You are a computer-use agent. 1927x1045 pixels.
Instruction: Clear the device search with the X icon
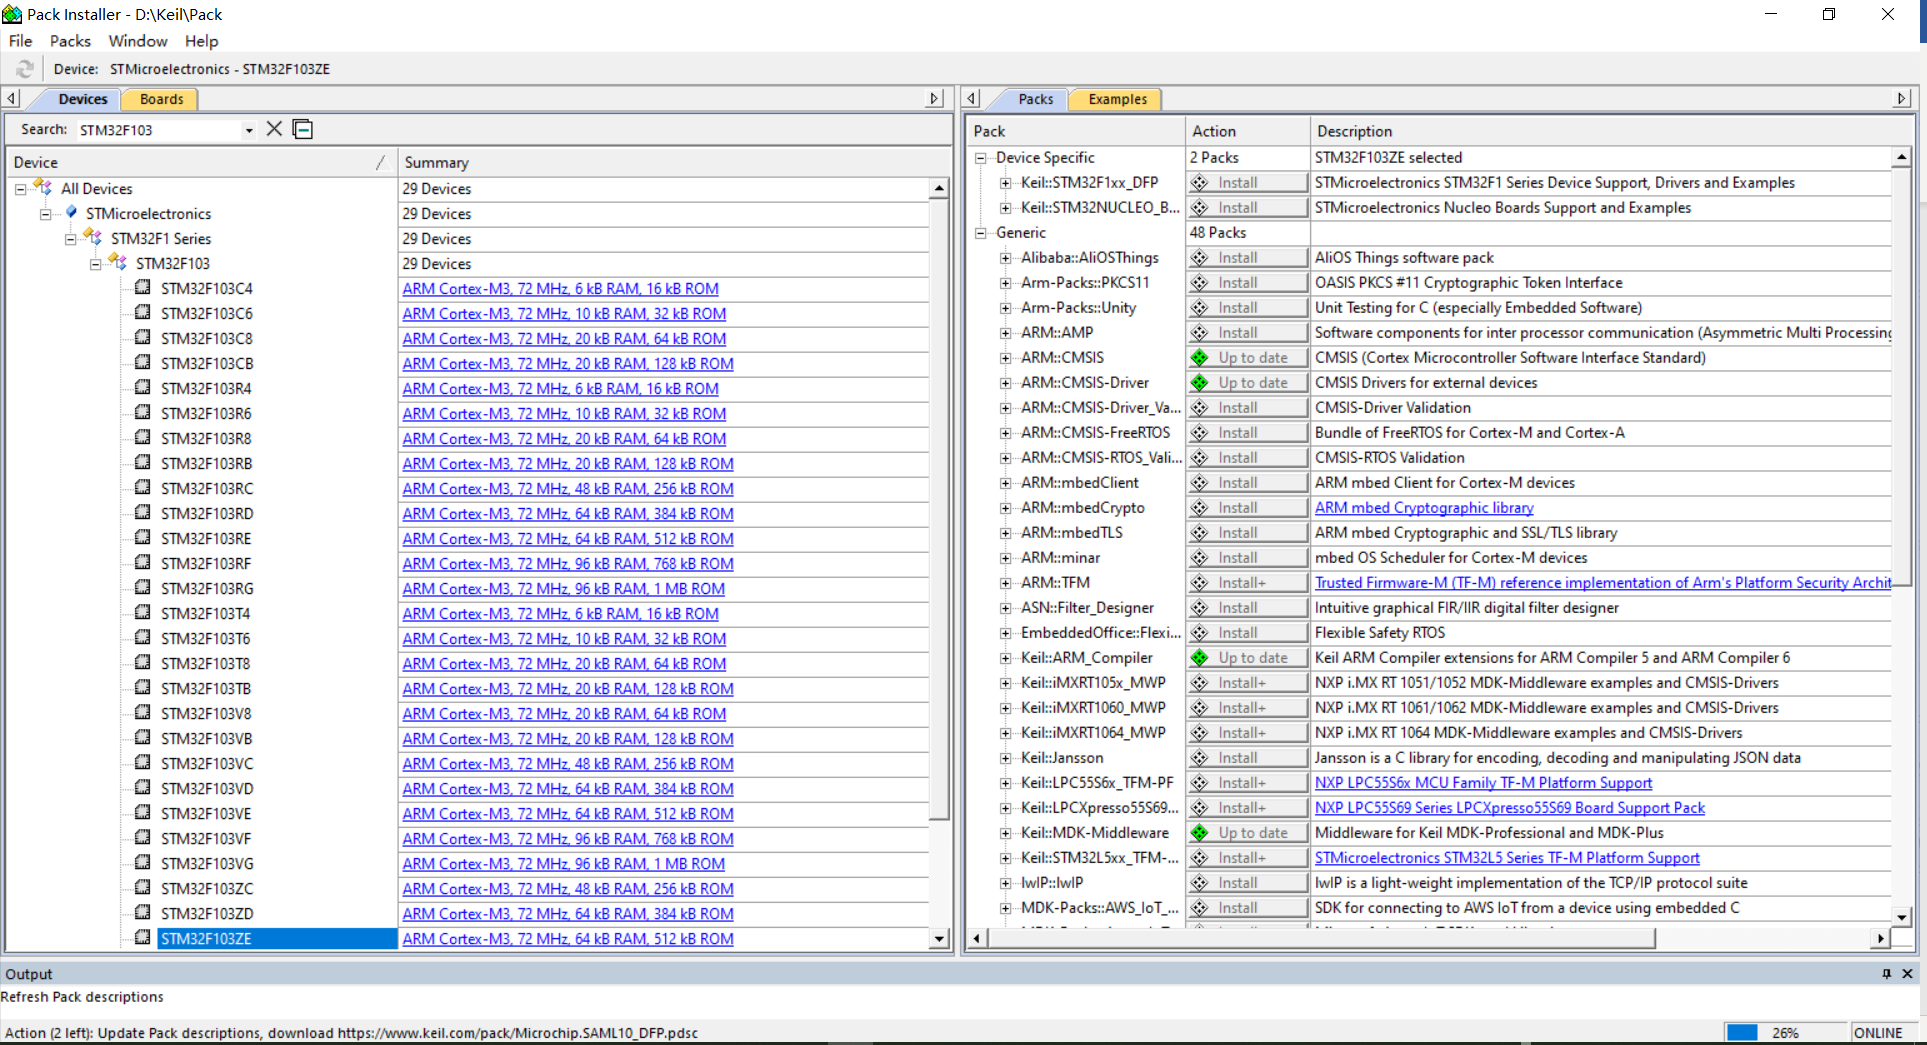(274, 129)
